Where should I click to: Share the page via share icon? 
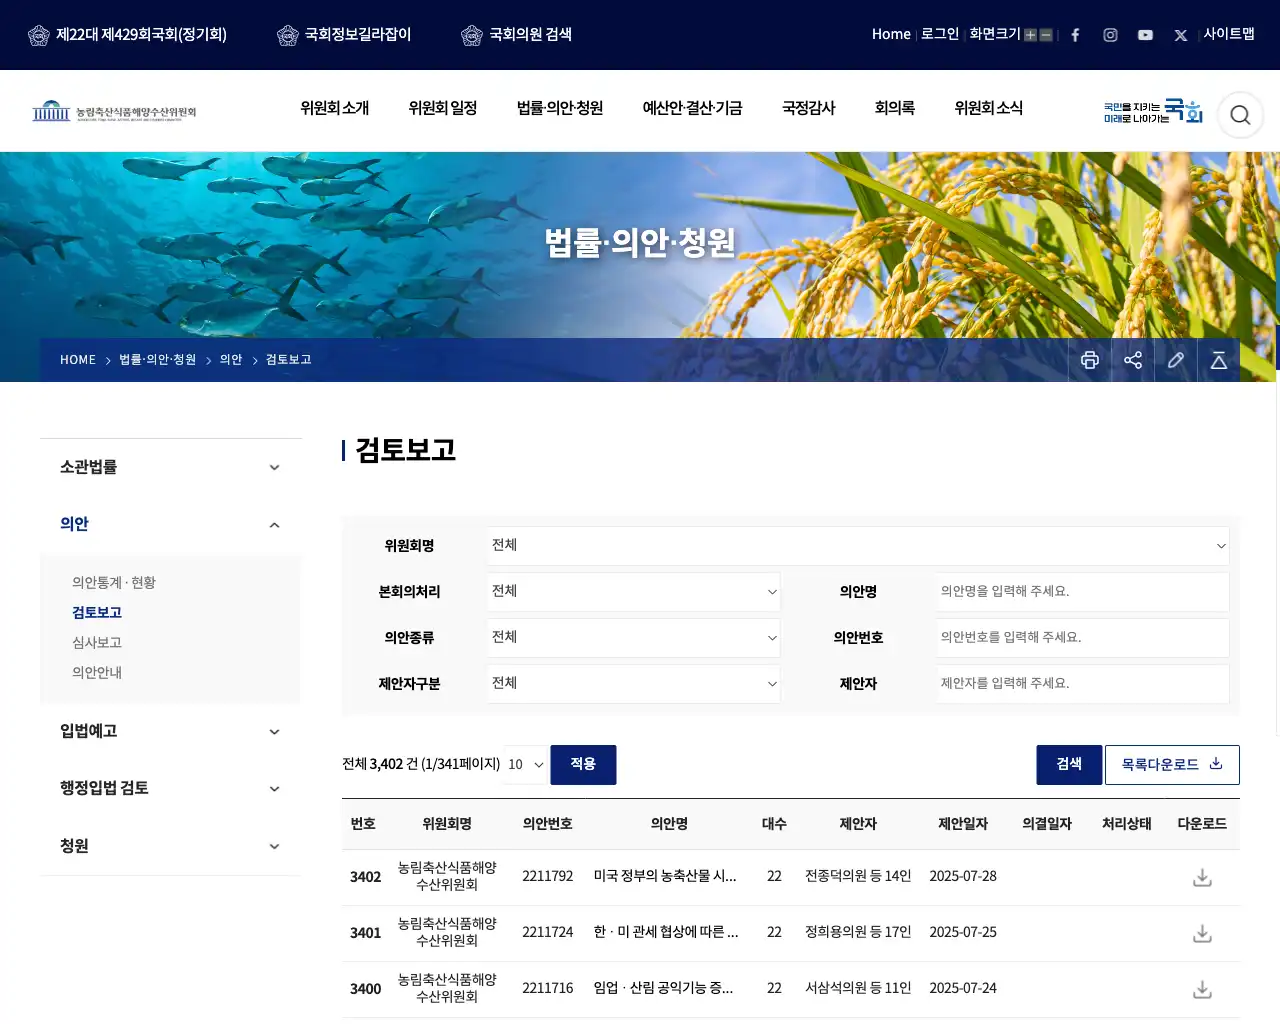coord(1133,360)
